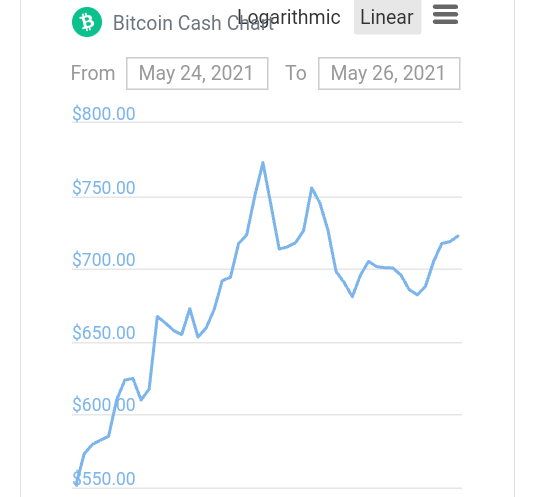Click the Bitcoin Cash logo icon

tap(87, 22)
